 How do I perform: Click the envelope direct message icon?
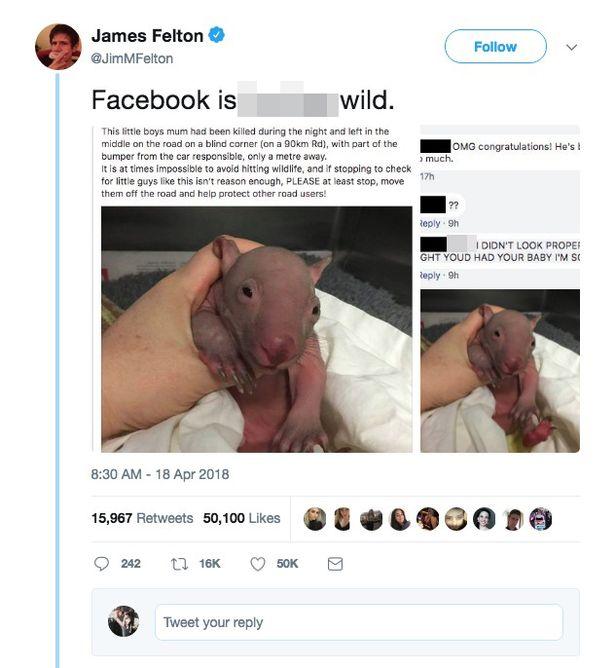click(x=335, y=564)
